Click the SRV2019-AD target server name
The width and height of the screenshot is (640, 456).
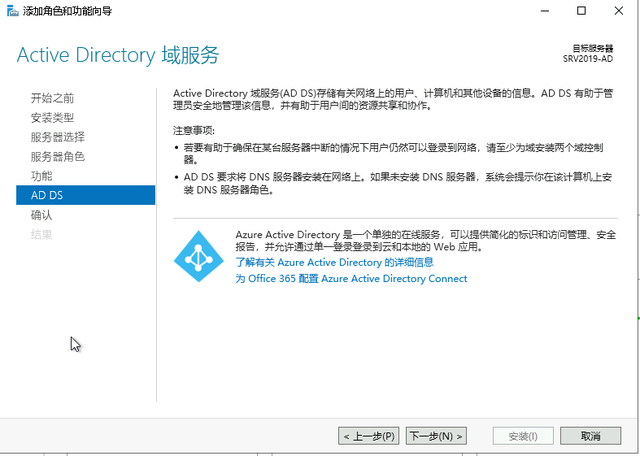tap(588, 58)
